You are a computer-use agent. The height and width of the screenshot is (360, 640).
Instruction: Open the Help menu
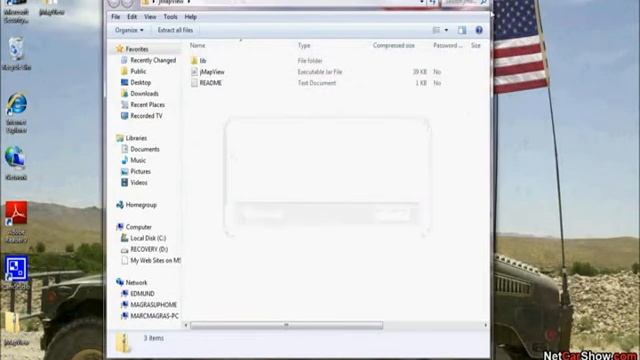click(x=190, y=17)
